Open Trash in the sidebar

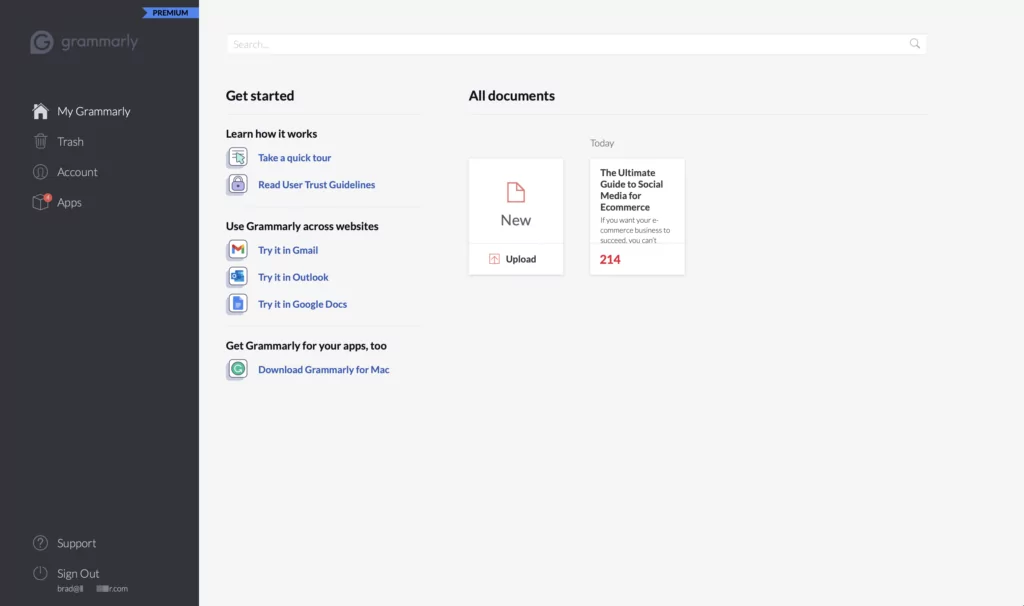click(70, 142)
